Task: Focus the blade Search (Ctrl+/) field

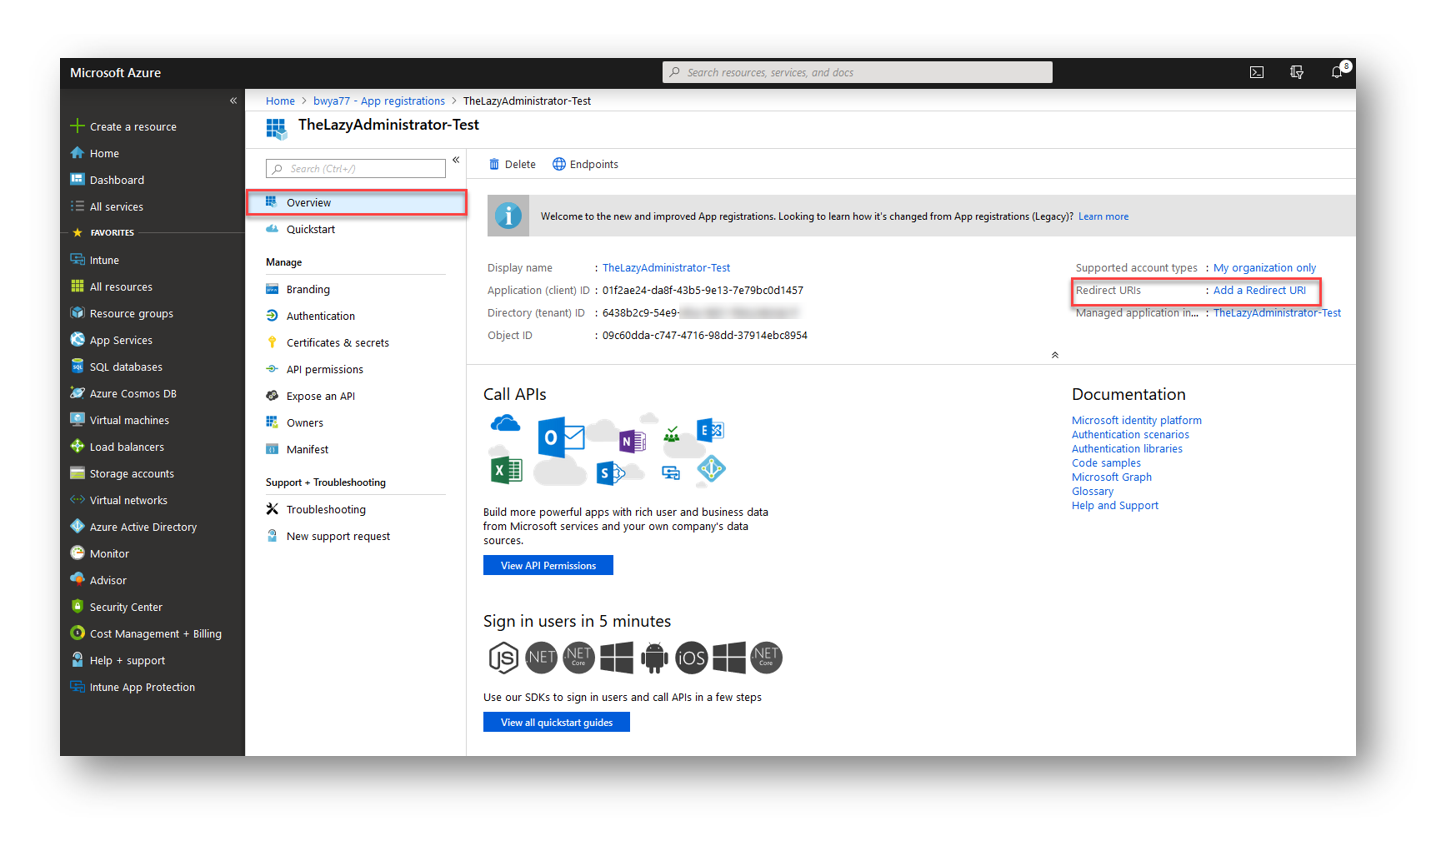Action: [x=356, y=169]
